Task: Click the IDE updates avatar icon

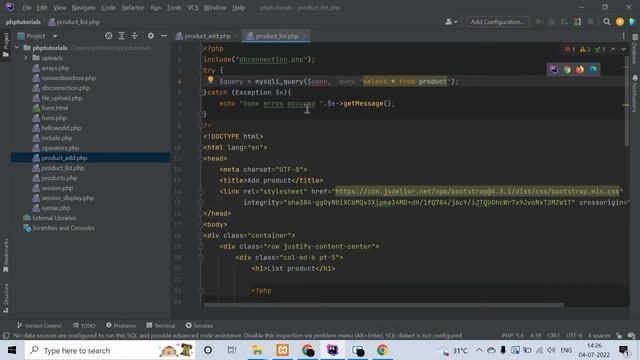Action: (620, 22)
